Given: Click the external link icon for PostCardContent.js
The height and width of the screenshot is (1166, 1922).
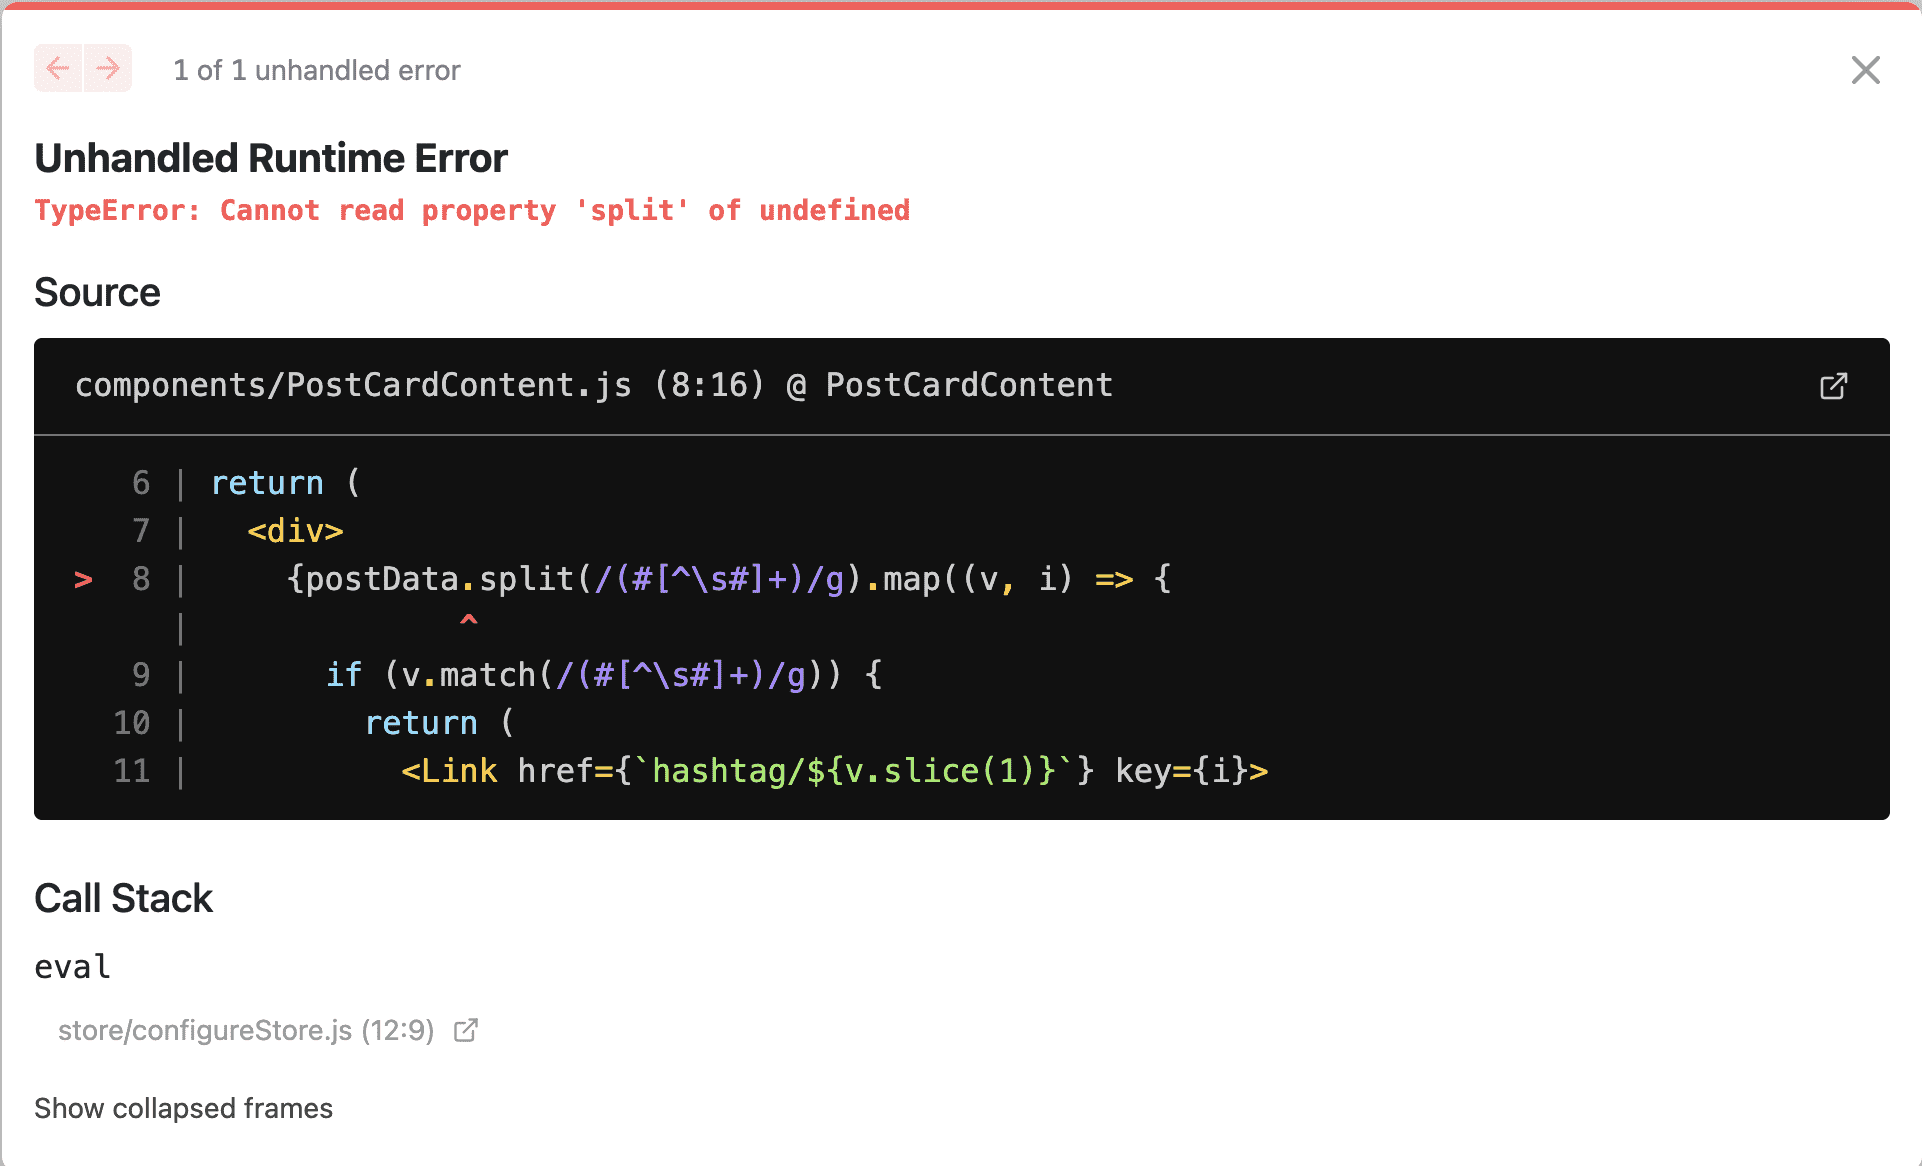Looking at the screenshot, I should tap(1836, 385).
